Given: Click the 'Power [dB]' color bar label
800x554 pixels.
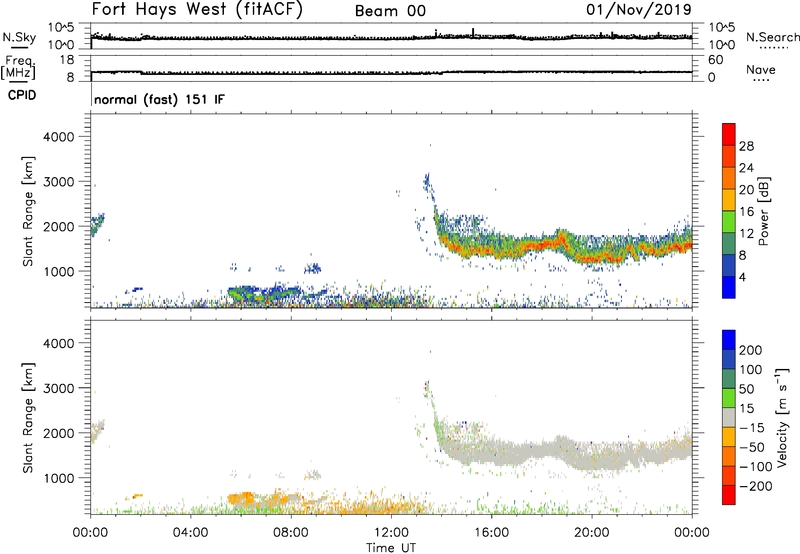Looking at the screenshot, I should [x=764, y=211].
